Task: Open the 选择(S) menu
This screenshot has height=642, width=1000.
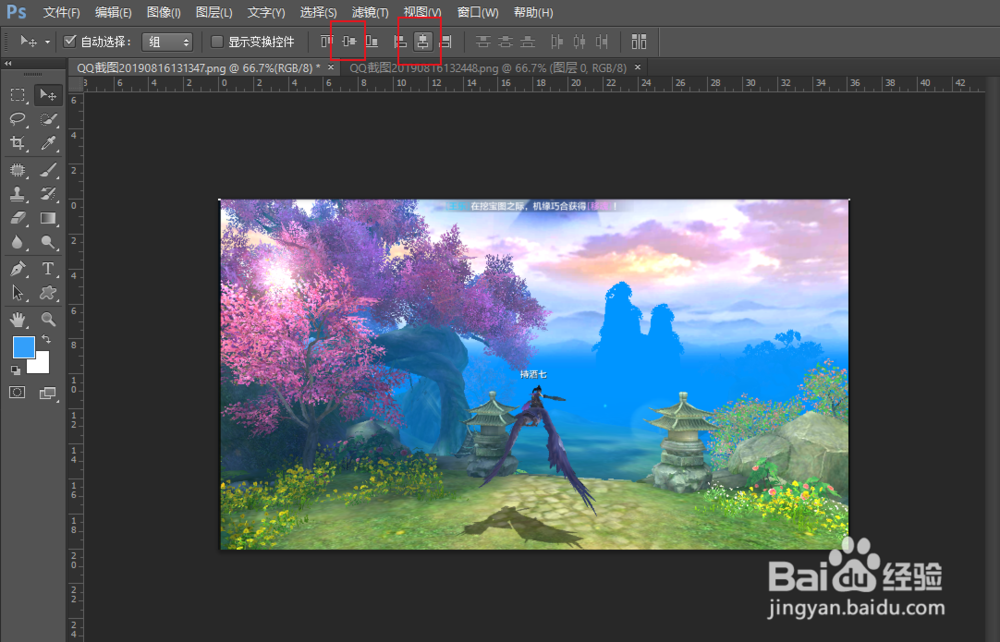Action: 318,12
